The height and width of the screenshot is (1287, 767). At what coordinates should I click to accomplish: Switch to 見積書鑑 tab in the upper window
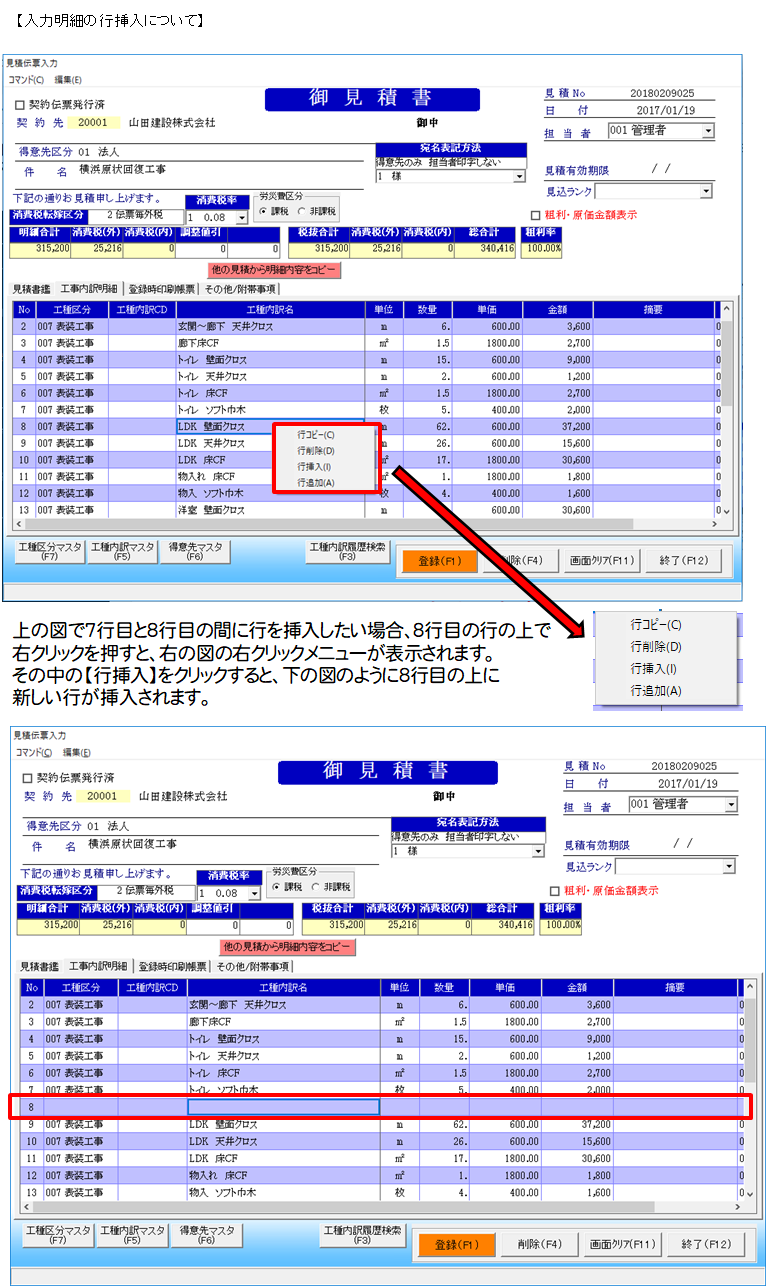pyautogui.click(x=33, y=289)
